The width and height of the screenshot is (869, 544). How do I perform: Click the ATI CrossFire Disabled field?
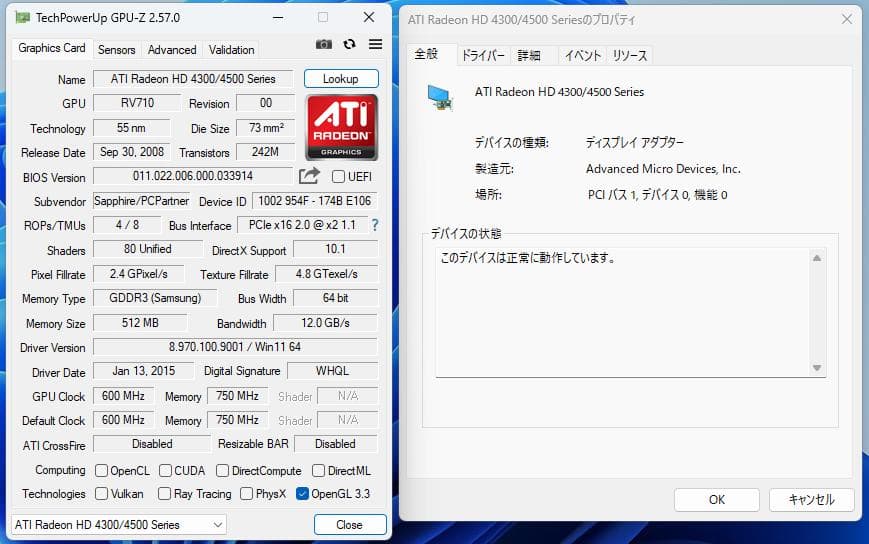[152, 444]
